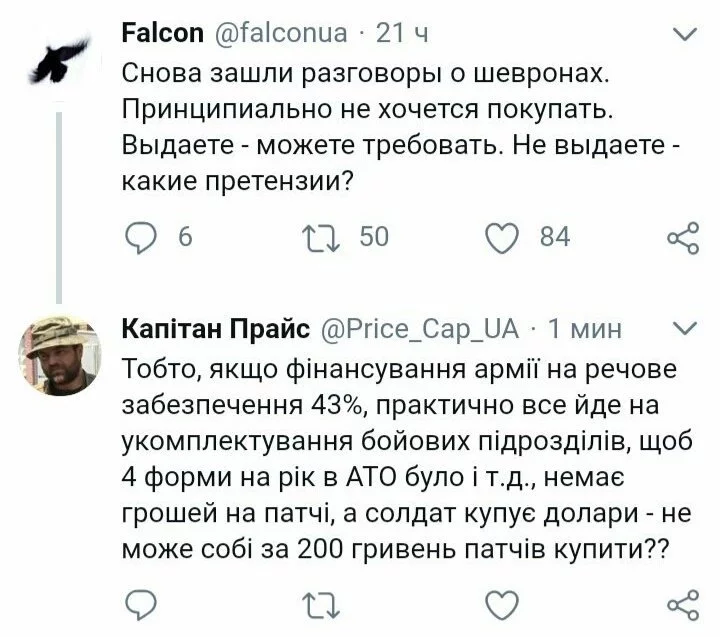Screen dimensions: 720x637
Task: Open dropdown menu on Falcon's tweet
Action: pos(685,36)
